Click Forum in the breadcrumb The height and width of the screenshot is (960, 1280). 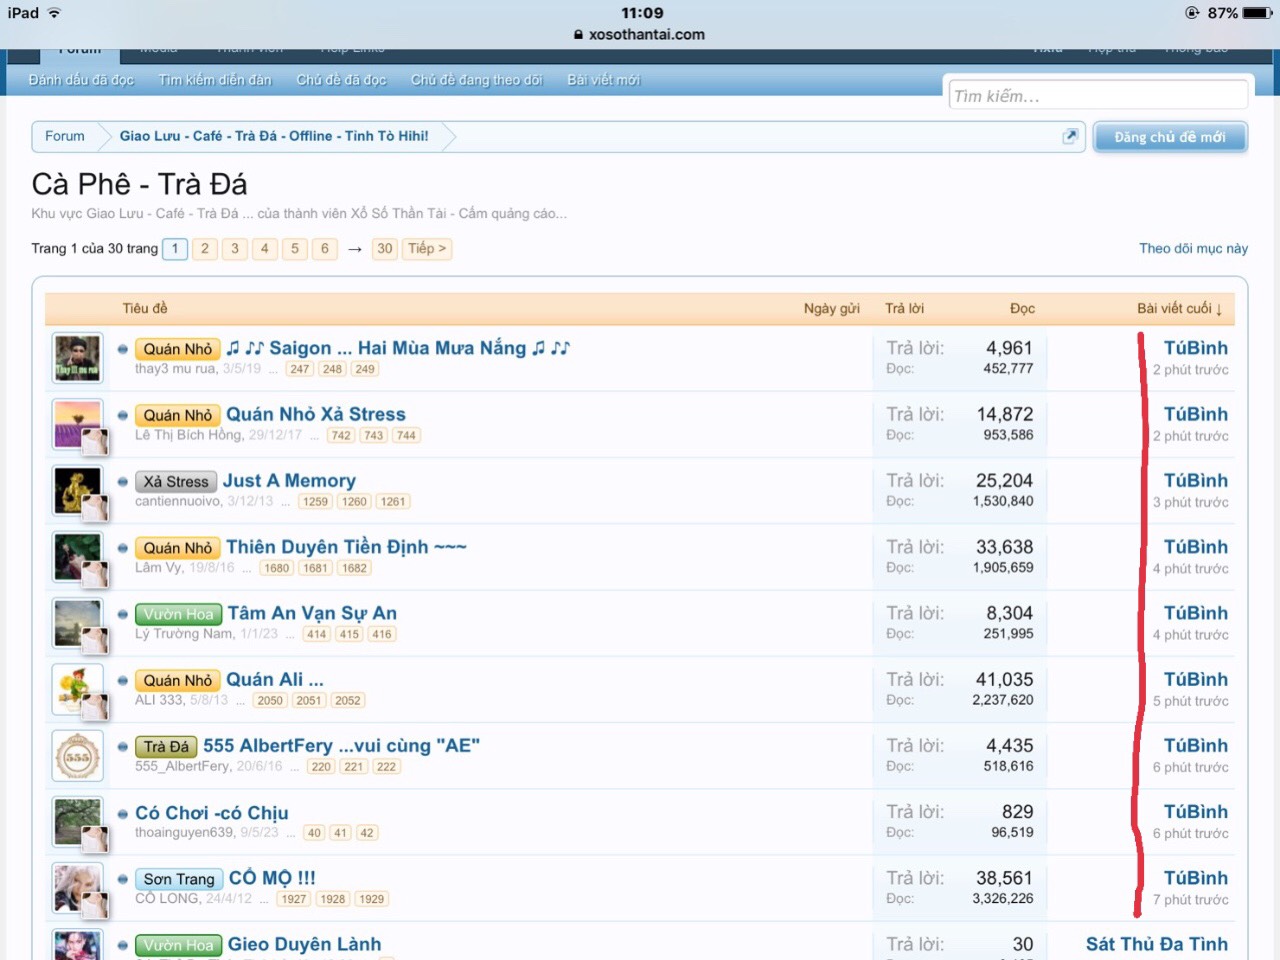(65, 136)
